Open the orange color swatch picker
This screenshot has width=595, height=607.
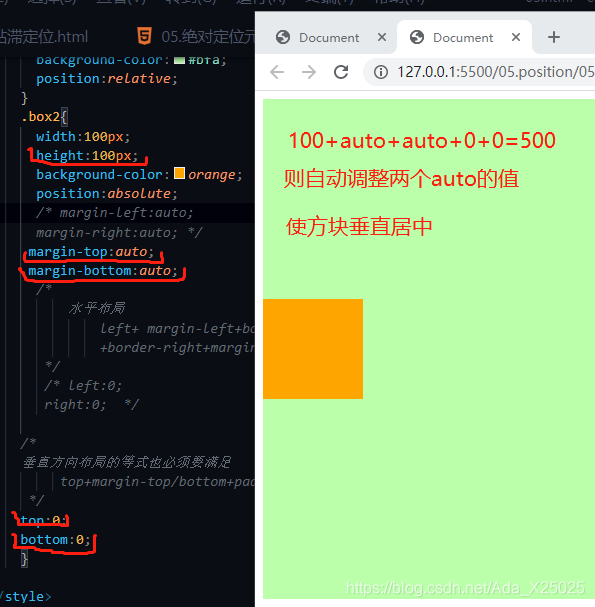179,173
